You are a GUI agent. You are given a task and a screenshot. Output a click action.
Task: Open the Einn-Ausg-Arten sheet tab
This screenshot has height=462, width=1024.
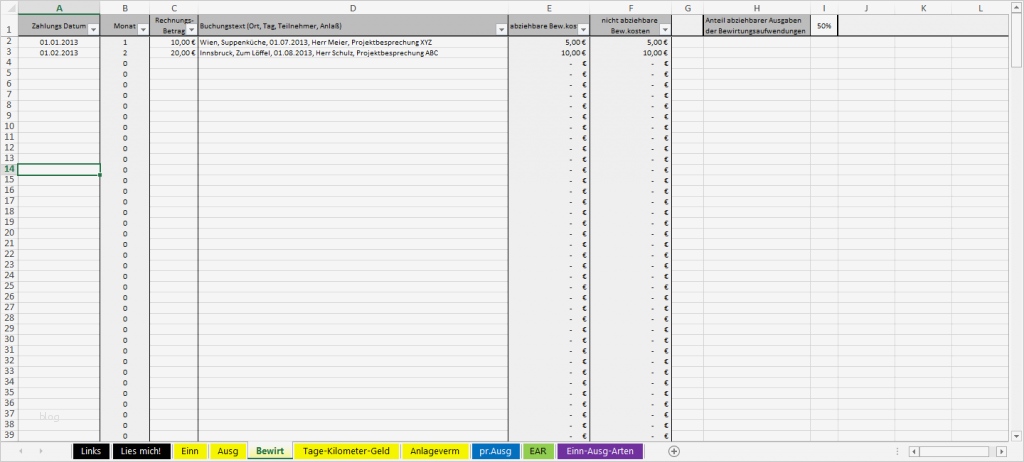pyautogui.click(x=600, y=451)
